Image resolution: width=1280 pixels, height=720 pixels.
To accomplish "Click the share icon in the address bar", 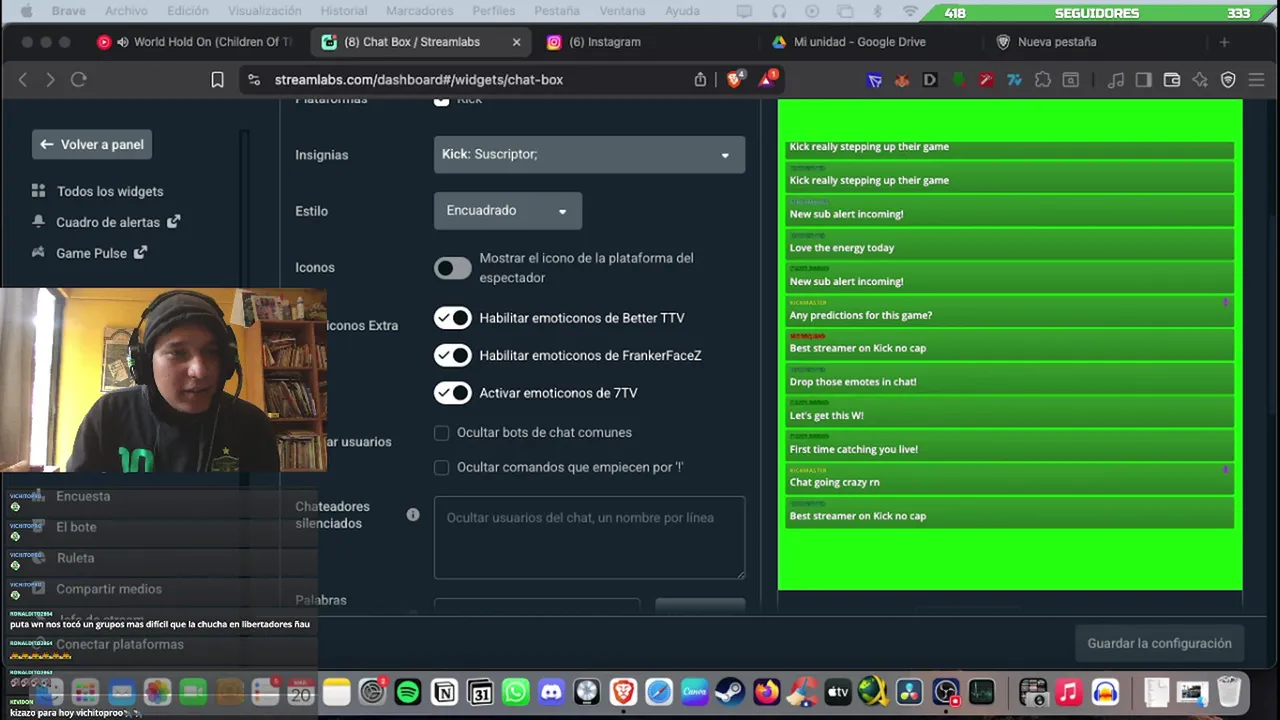I will pyautogui.click(x=700, y=80).
